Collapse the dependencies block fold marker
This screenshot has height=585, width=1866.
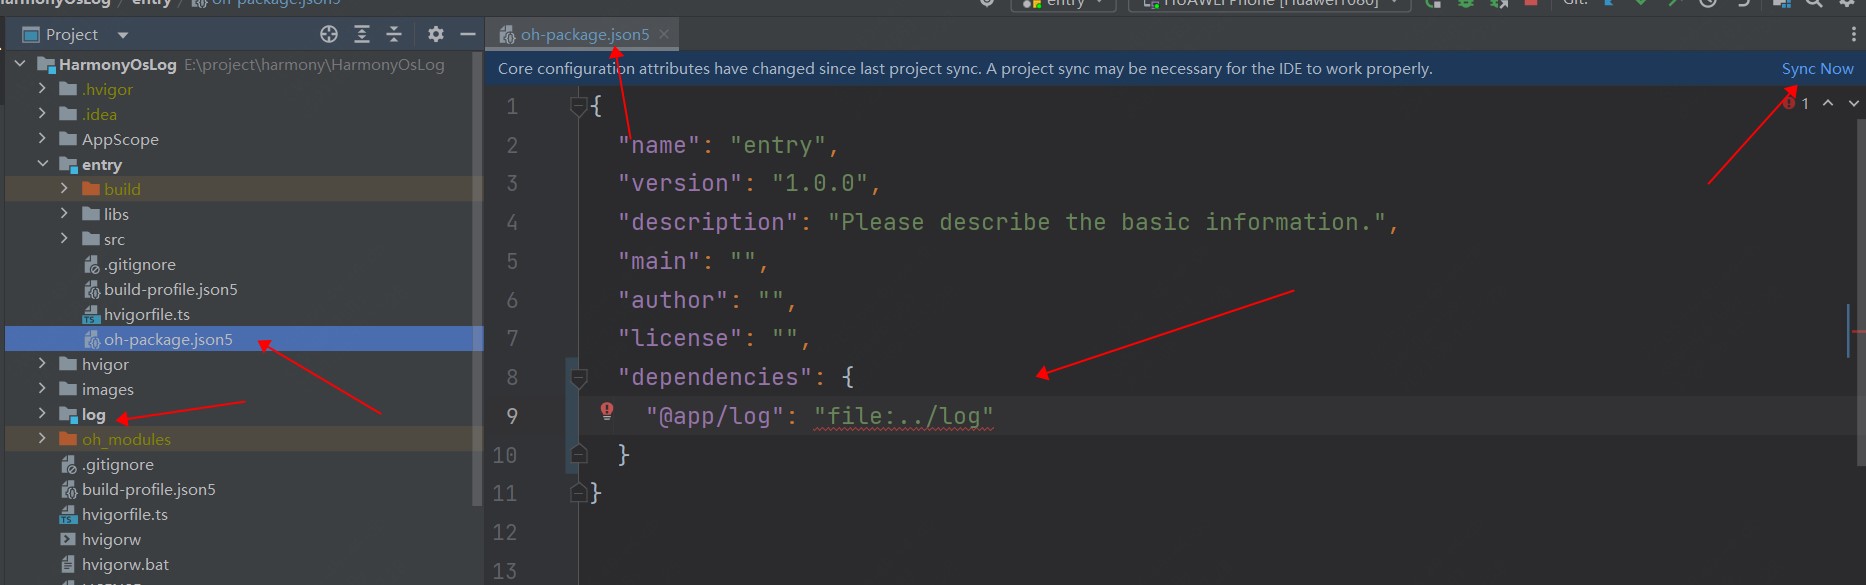click(578, 377)
